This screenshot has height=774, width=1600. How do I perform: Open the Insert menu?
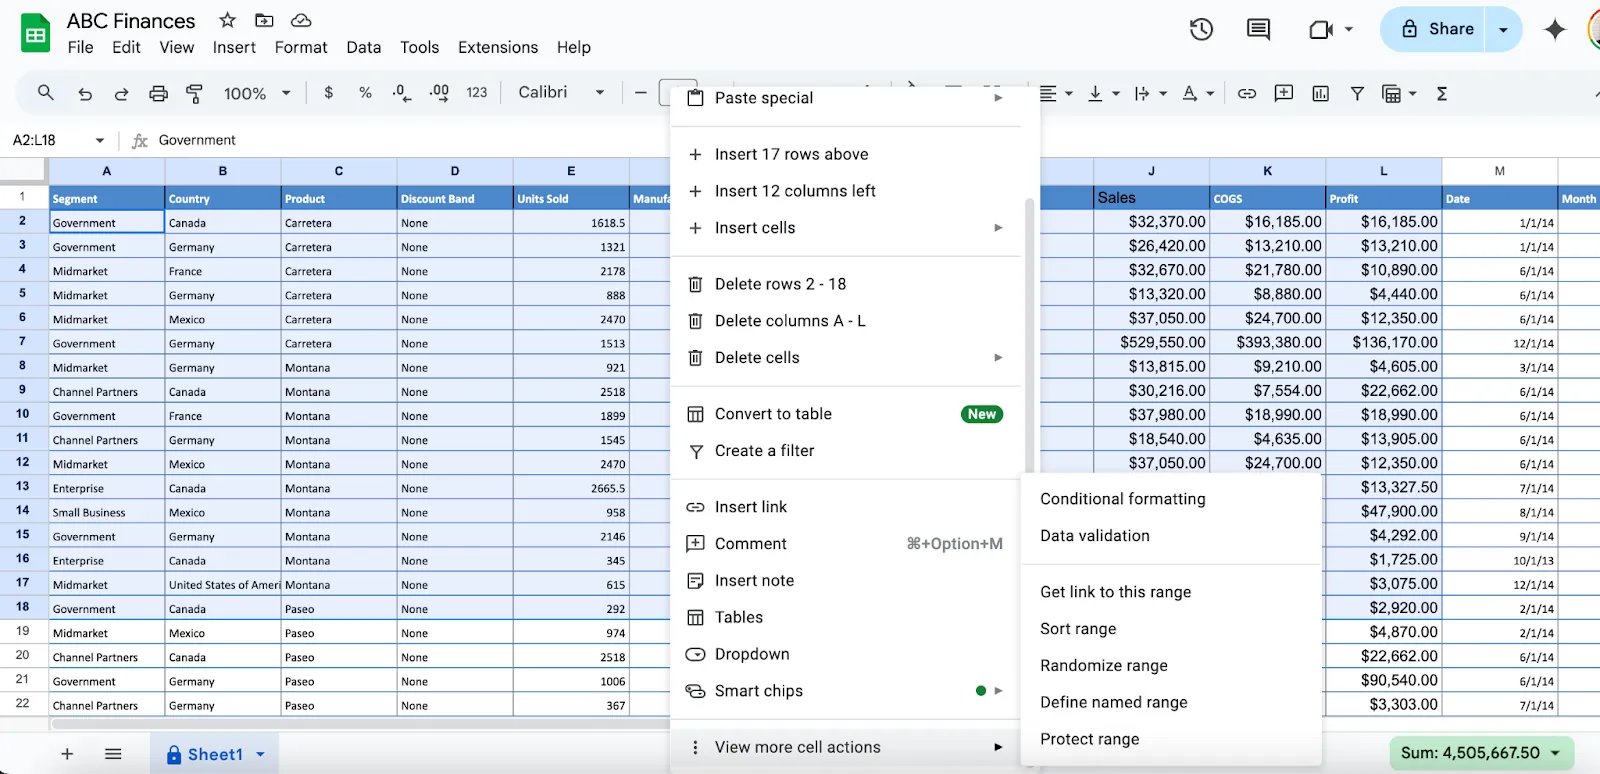(x=234, y=47)
